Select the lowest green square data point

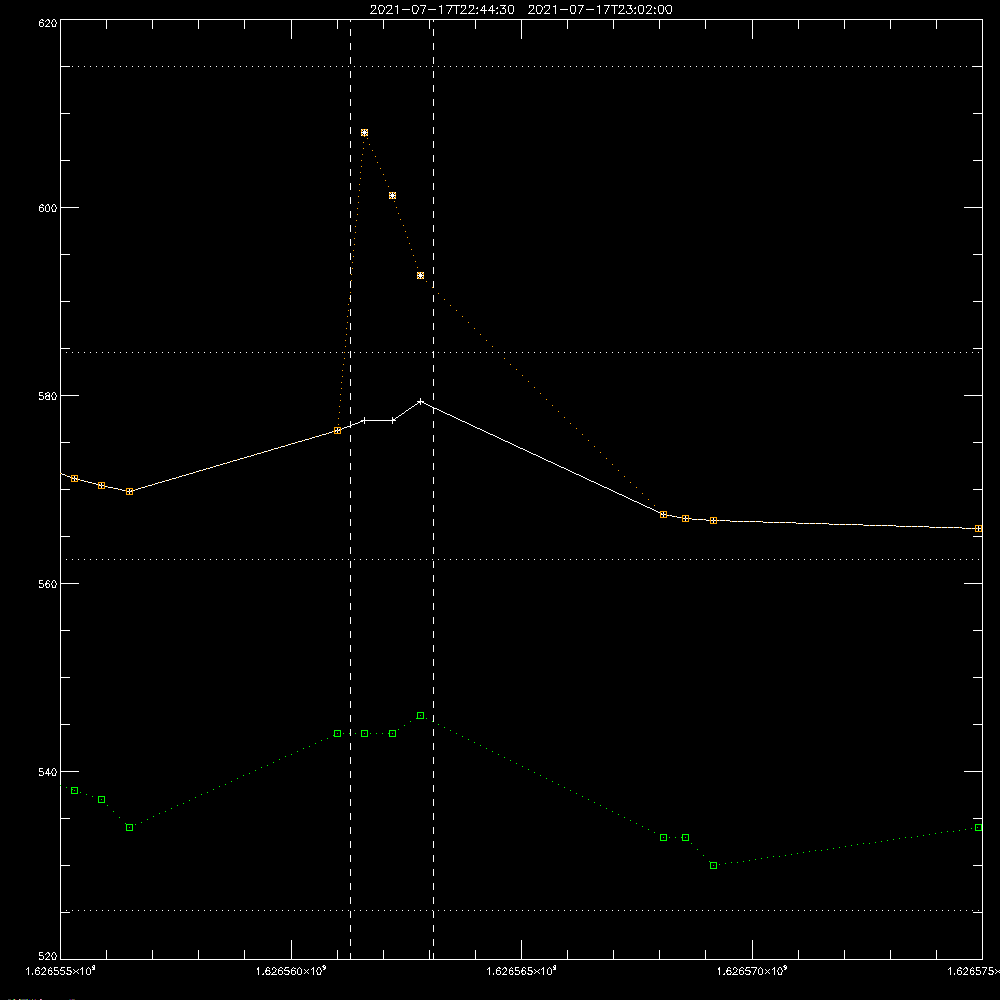(x=714, y=865)
